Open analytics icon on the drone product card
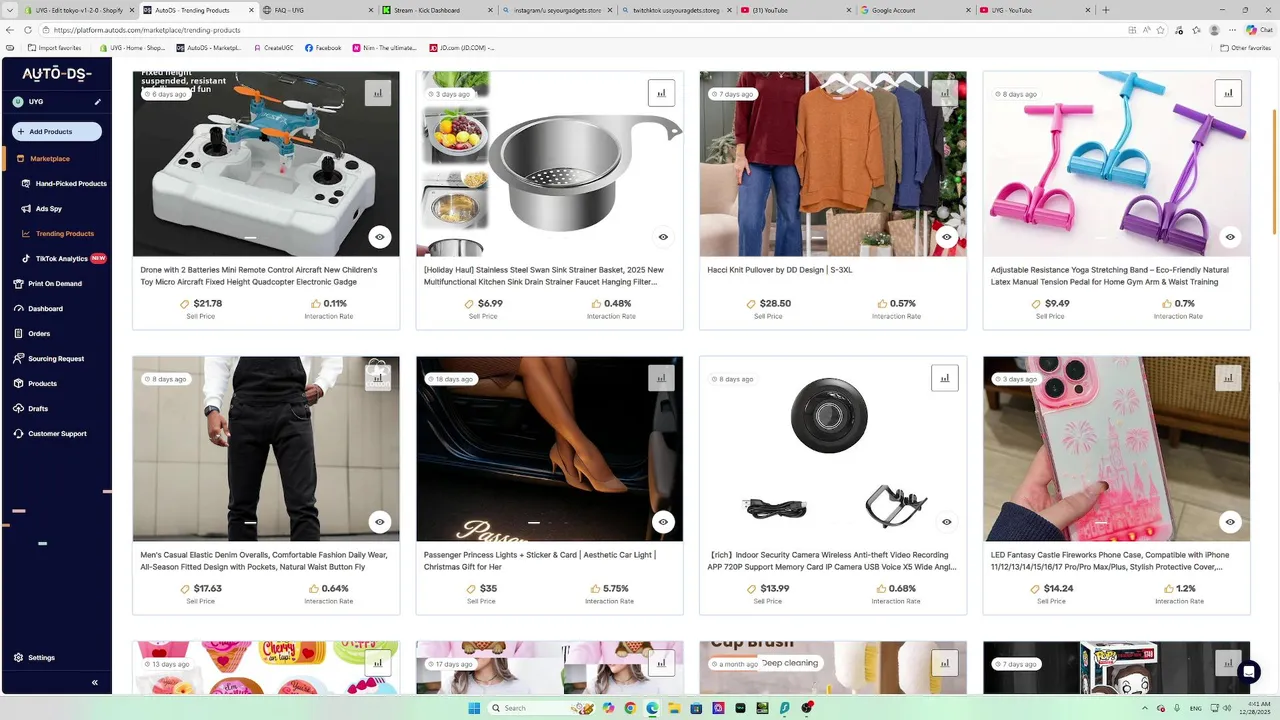The height and width of the screenshot is (720, 1280). (378, 93)
